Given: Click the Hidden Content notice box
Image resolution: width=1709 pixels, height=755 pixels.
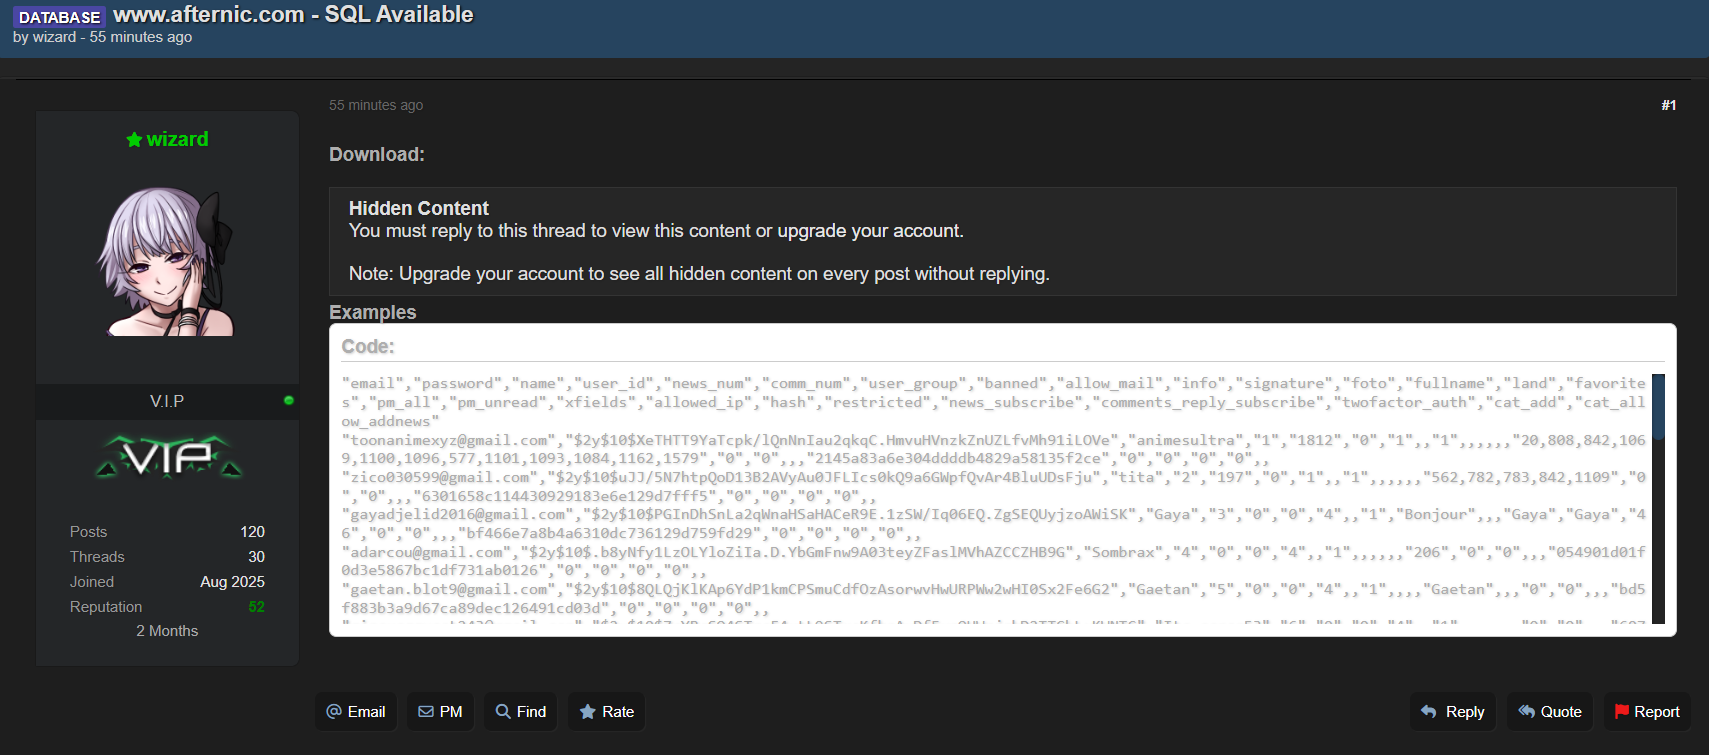Looking at the screenshot, I should (1002, 241).
